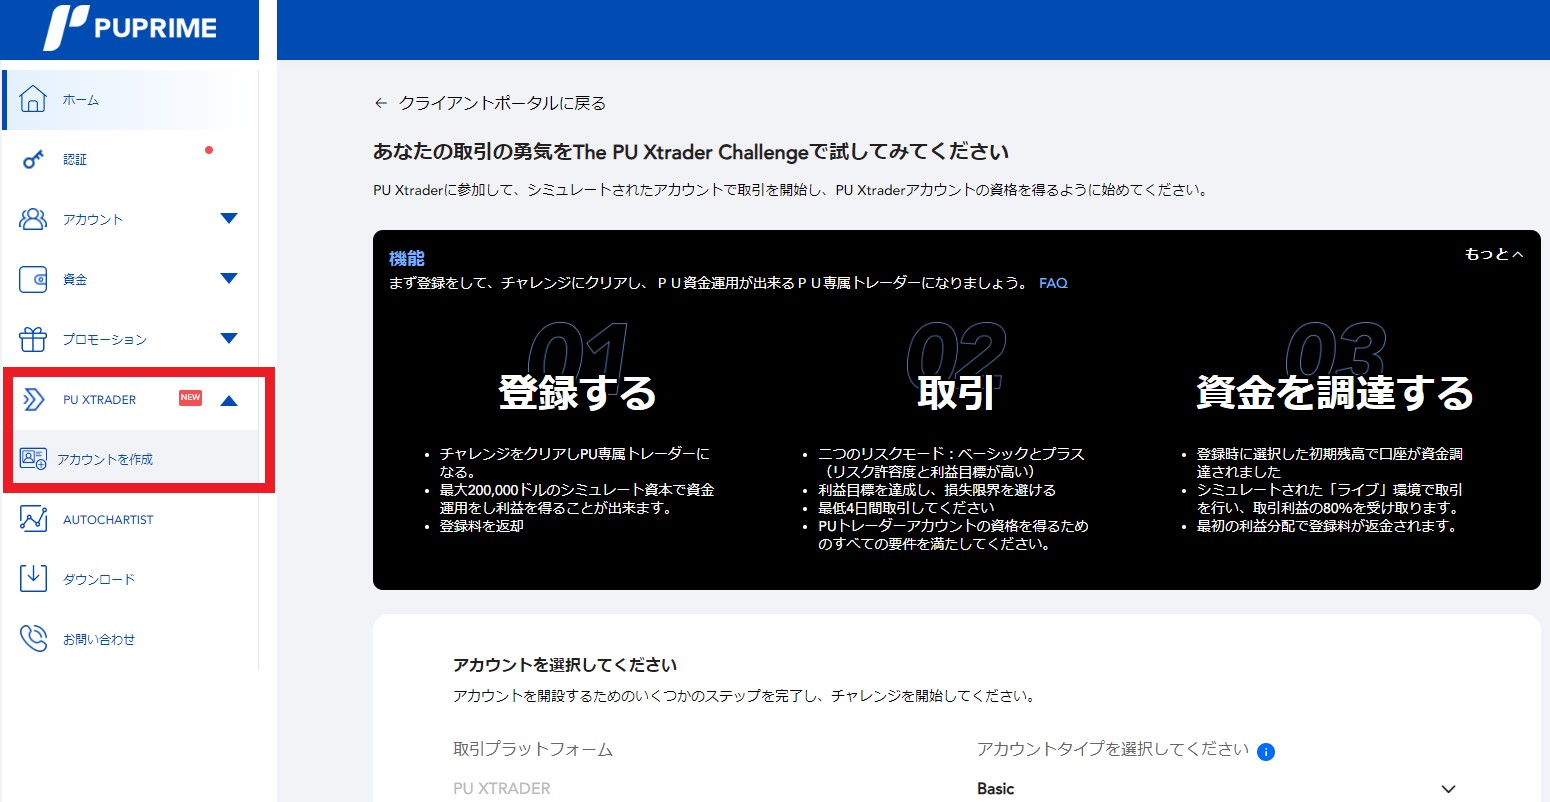Image resolution: width=1550 pixels, height=802 pixels.
Task: Open the ホーム menu item
Action: 130,100
